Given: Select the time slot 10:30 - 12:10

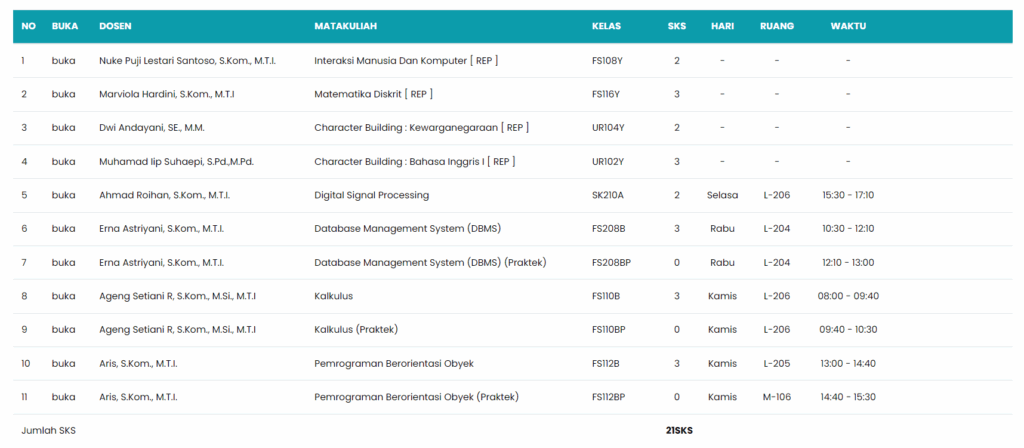Looking at the screenshot, I should (x=848, y=229).
